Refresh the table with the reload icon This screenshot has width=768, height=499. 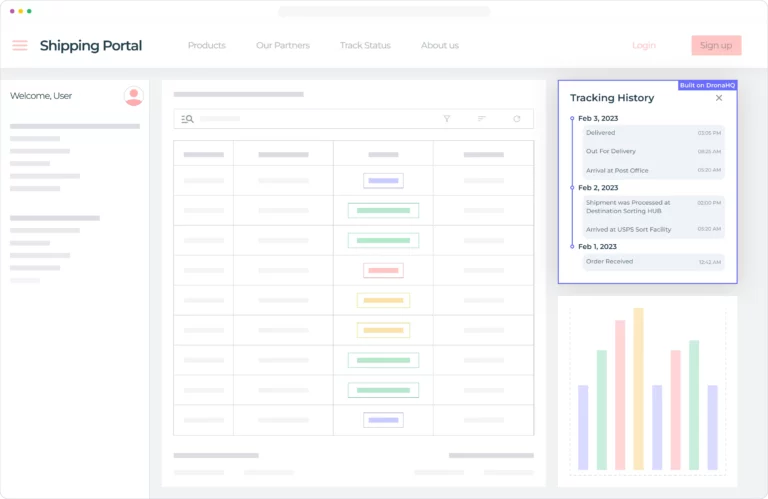[x=517, y=119]
